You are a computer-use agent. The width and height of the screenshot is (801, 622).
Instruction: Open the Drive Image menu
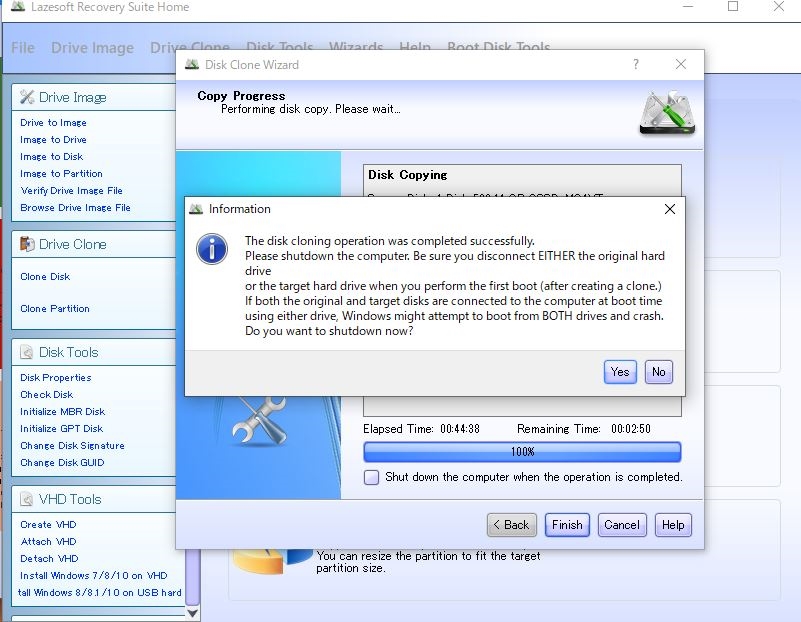pos(92,48)
